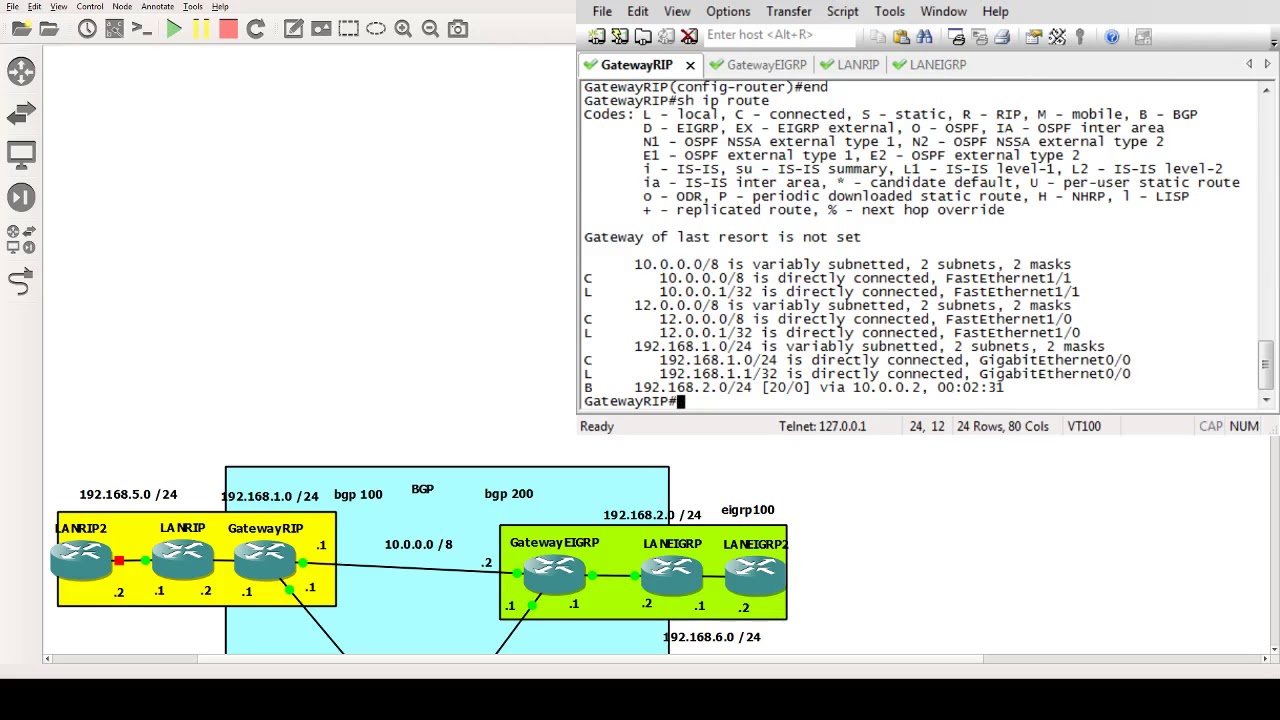This screenshot has width=1280, height=720.
Task: Click SecureCRT disconnect red X icon
Action: [x=689, y=36]
